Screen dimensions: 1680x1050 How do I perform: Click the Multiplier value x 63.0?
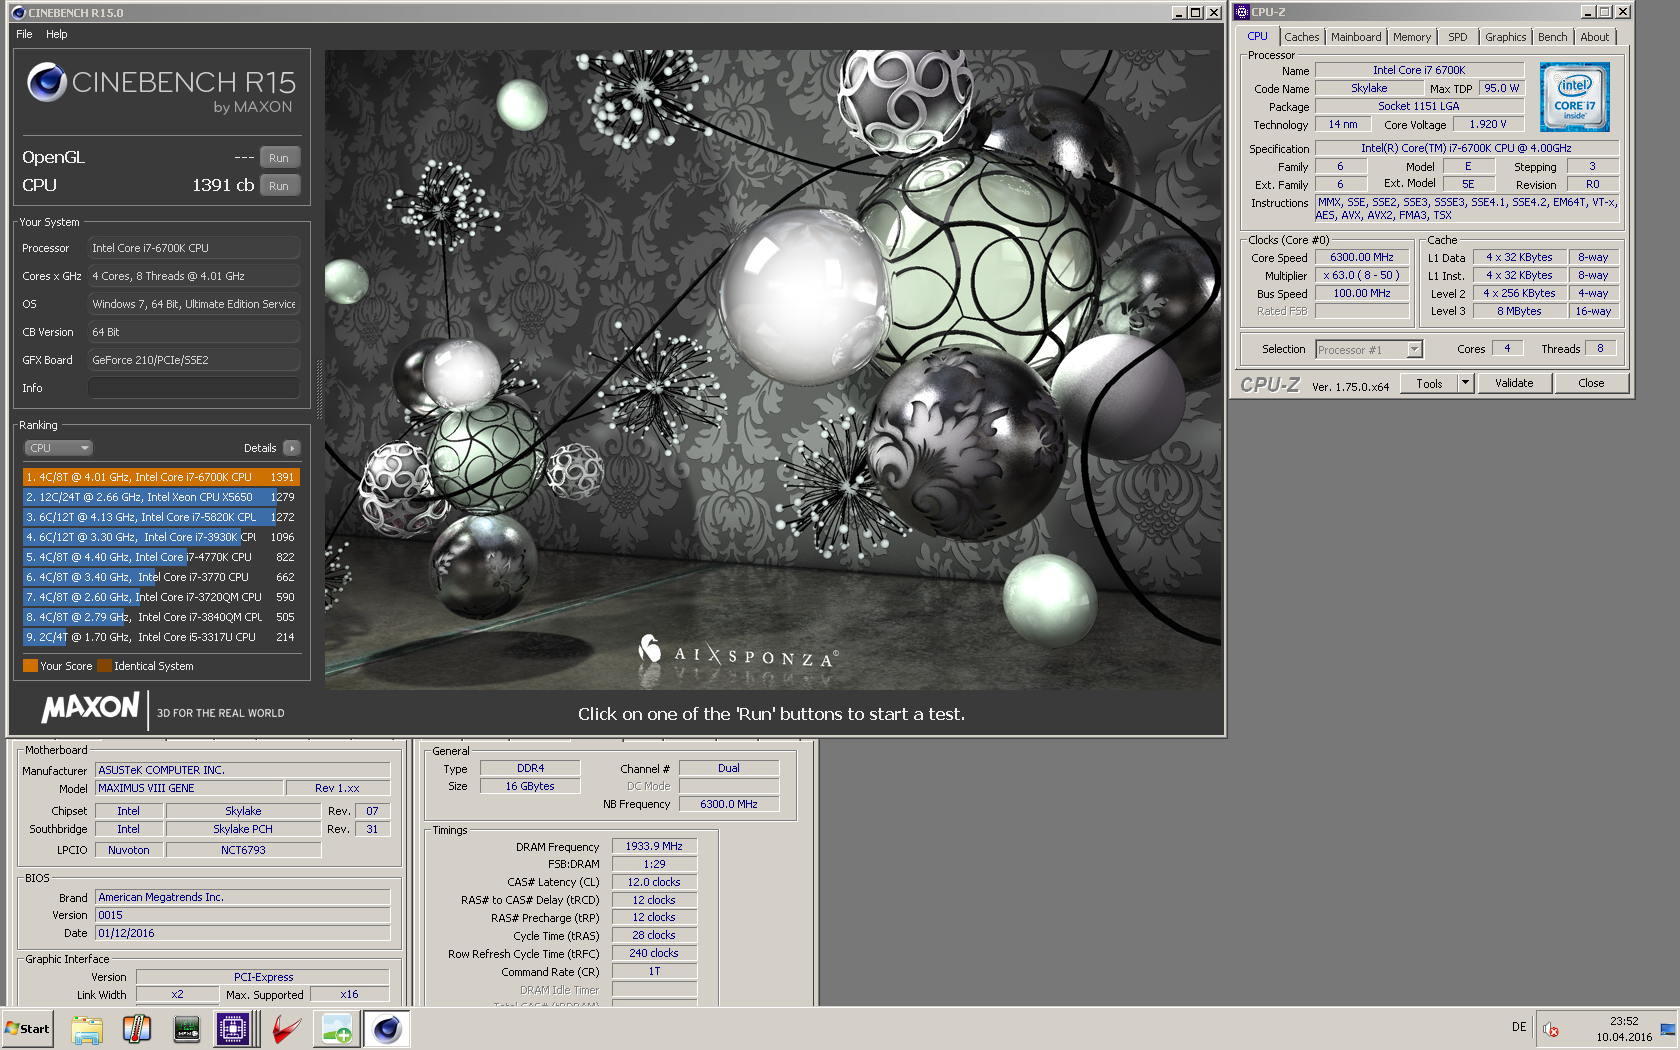(1361, 276)
